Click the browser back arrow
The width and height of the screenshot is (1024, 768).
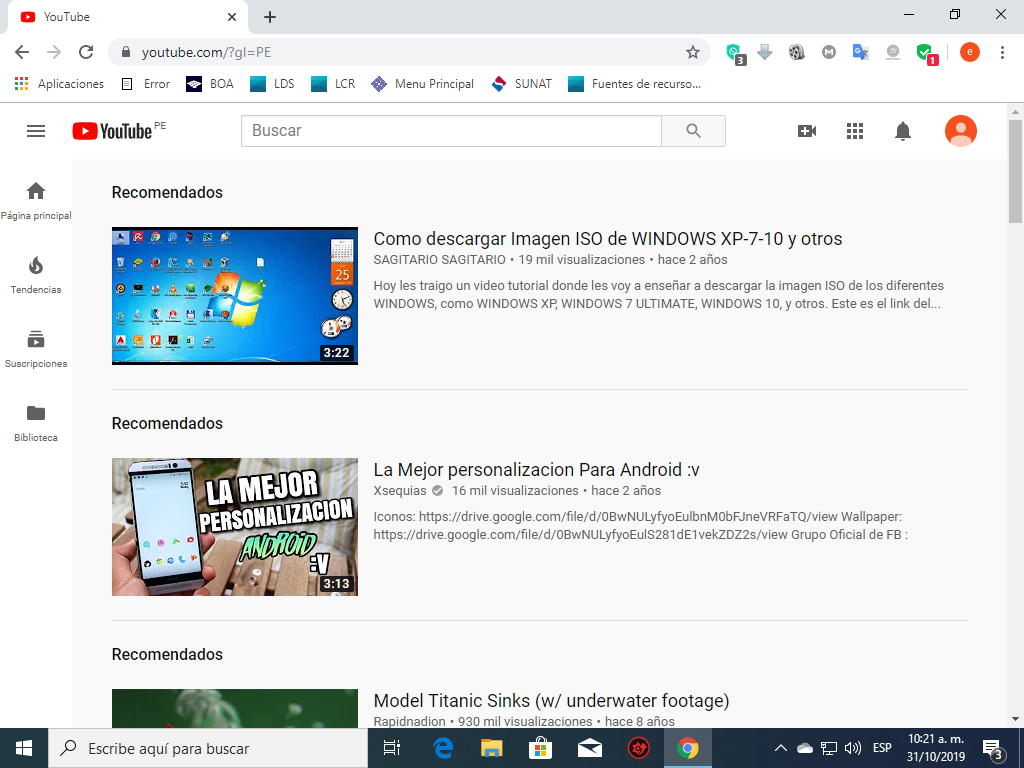(22, 52)
